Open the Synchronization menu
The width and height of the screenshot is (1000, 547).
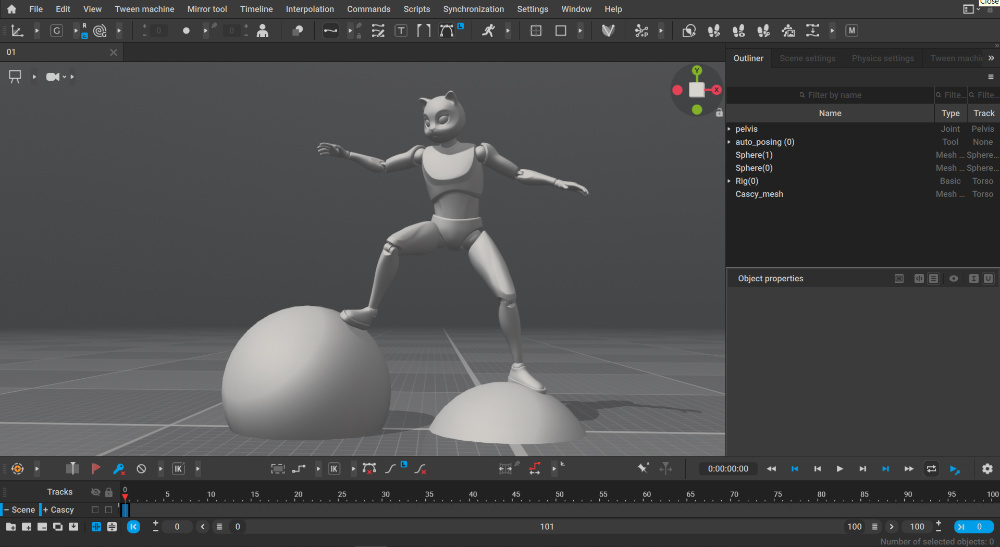pos(473,9)
